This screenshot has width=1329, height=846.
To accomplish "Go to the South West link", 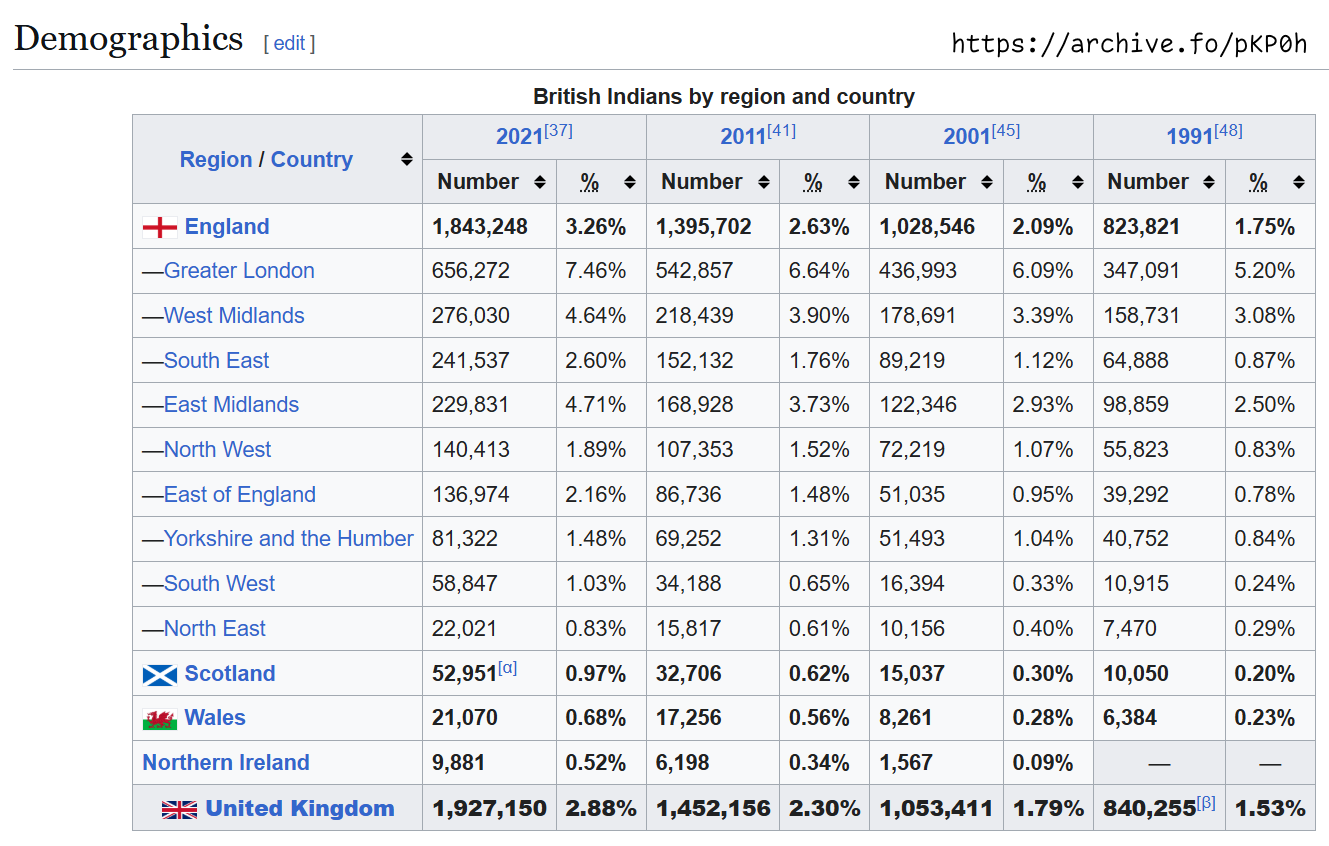I will (219, 584).
